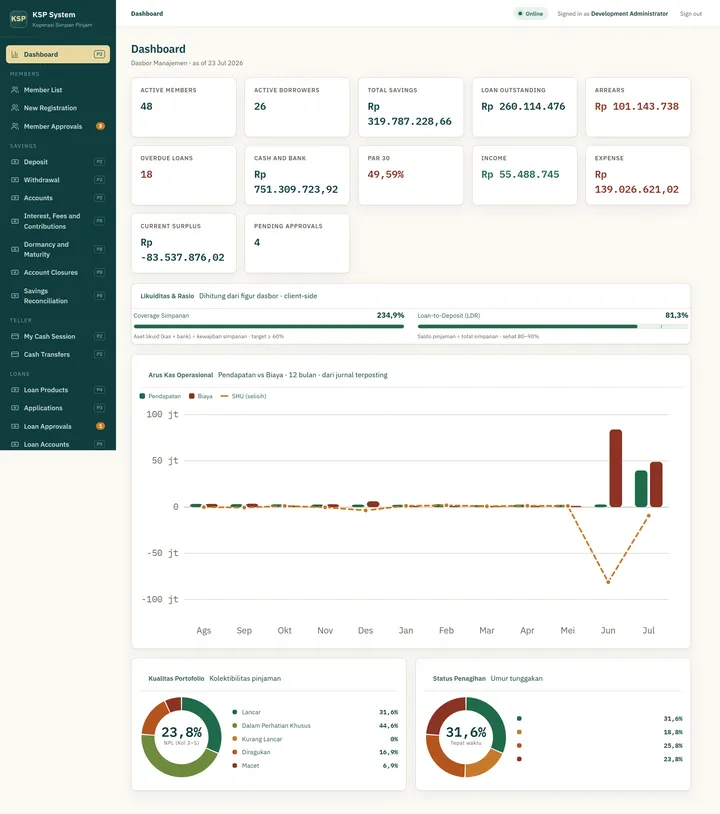Click the Accounts money icon
Screen dimensions: 720x814
pyautogui.click(x=15, y=198)
